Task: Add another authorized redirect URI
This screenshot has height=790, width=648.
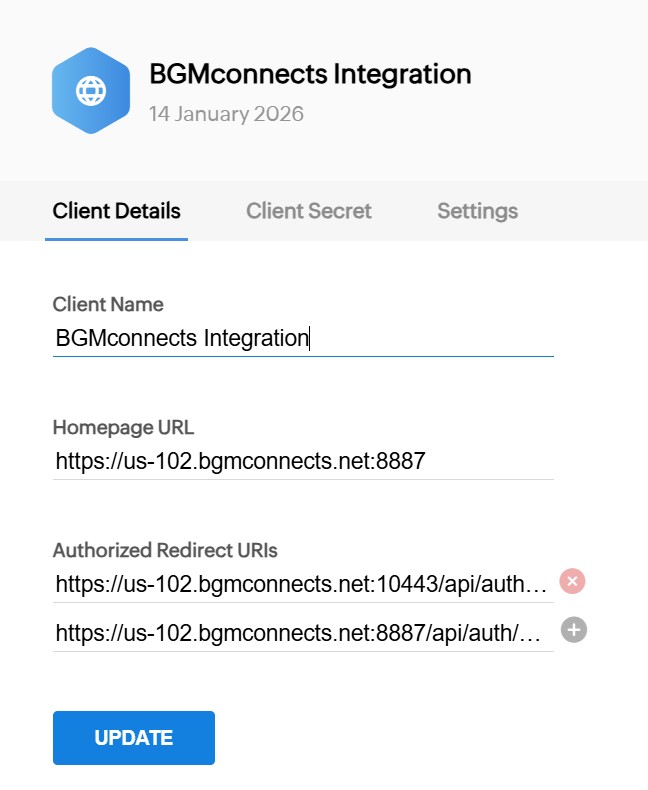Action: tap(573, 630)
